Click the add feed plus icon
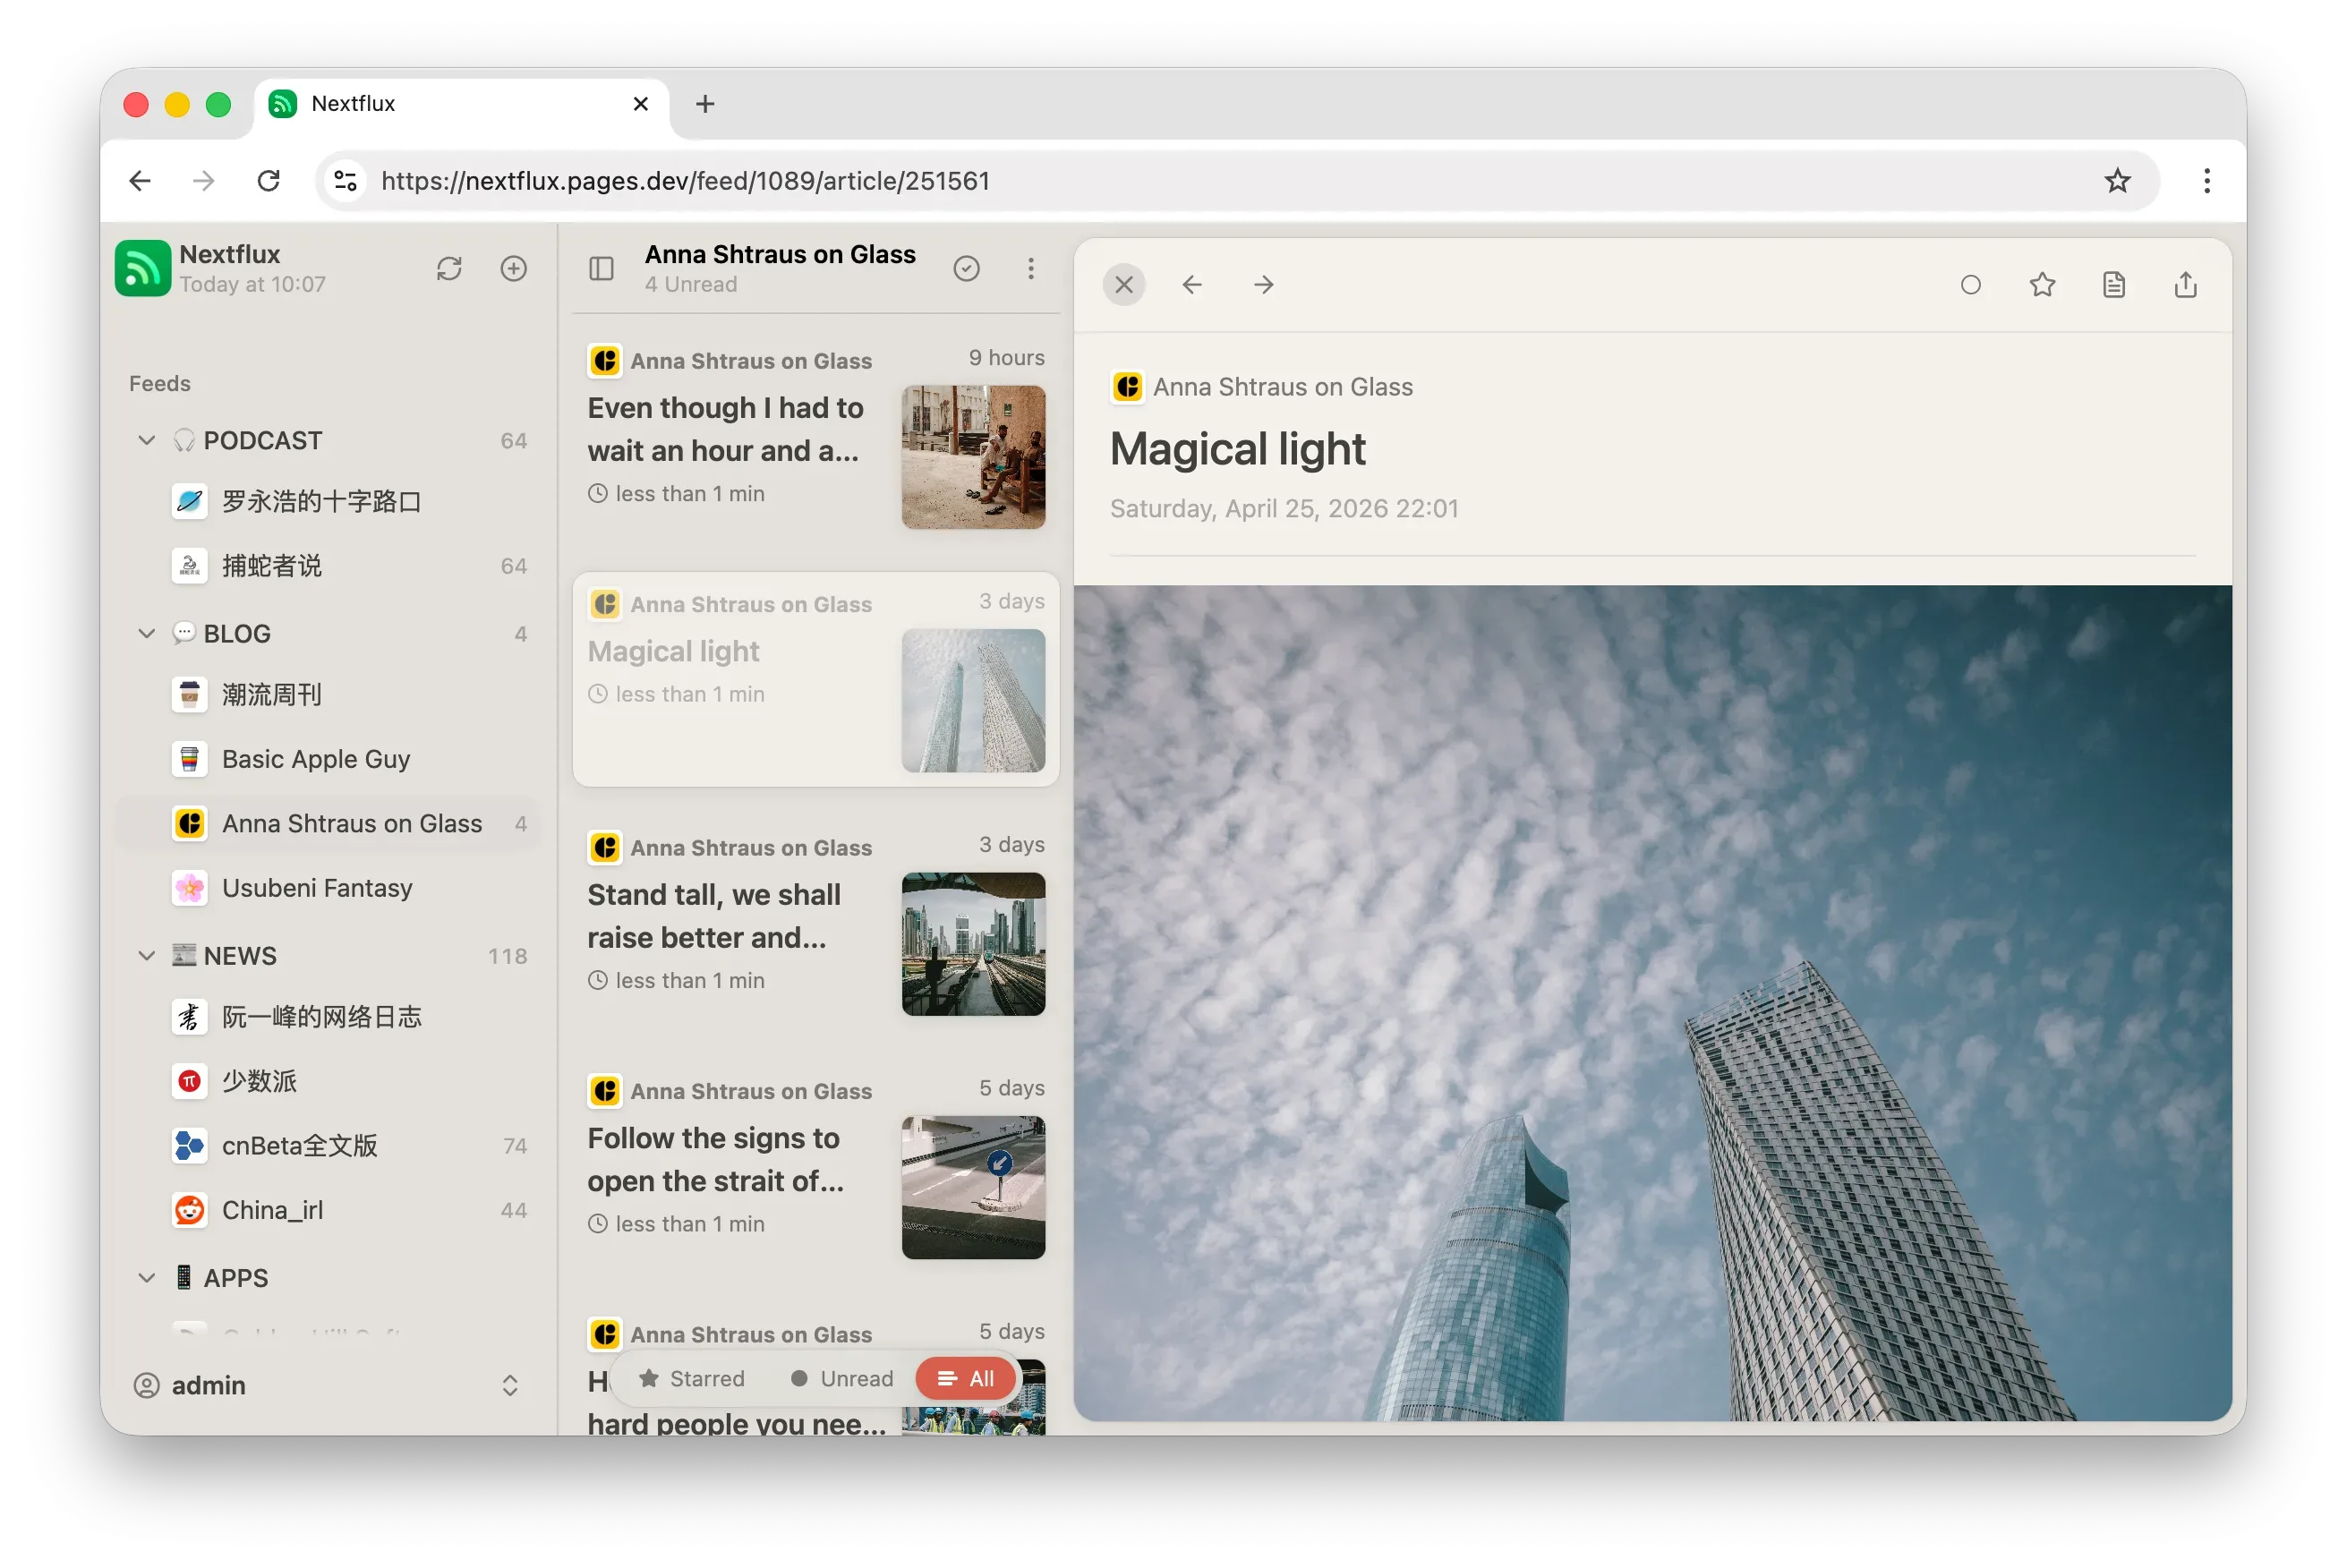This screenshot has width=2347, height=1568. click(513, 268)
